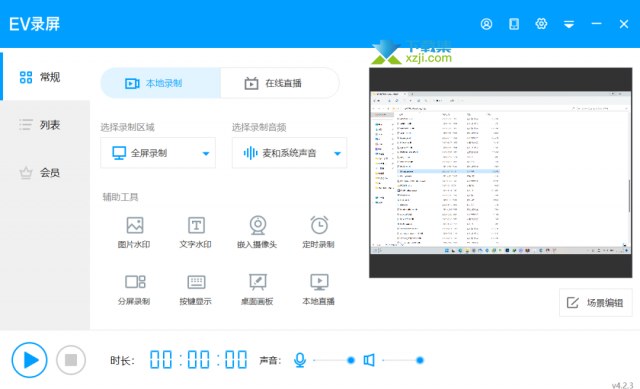Adjust the microphone volume slider
Viewport: 640px width, 389px height.
pos(334,360)
